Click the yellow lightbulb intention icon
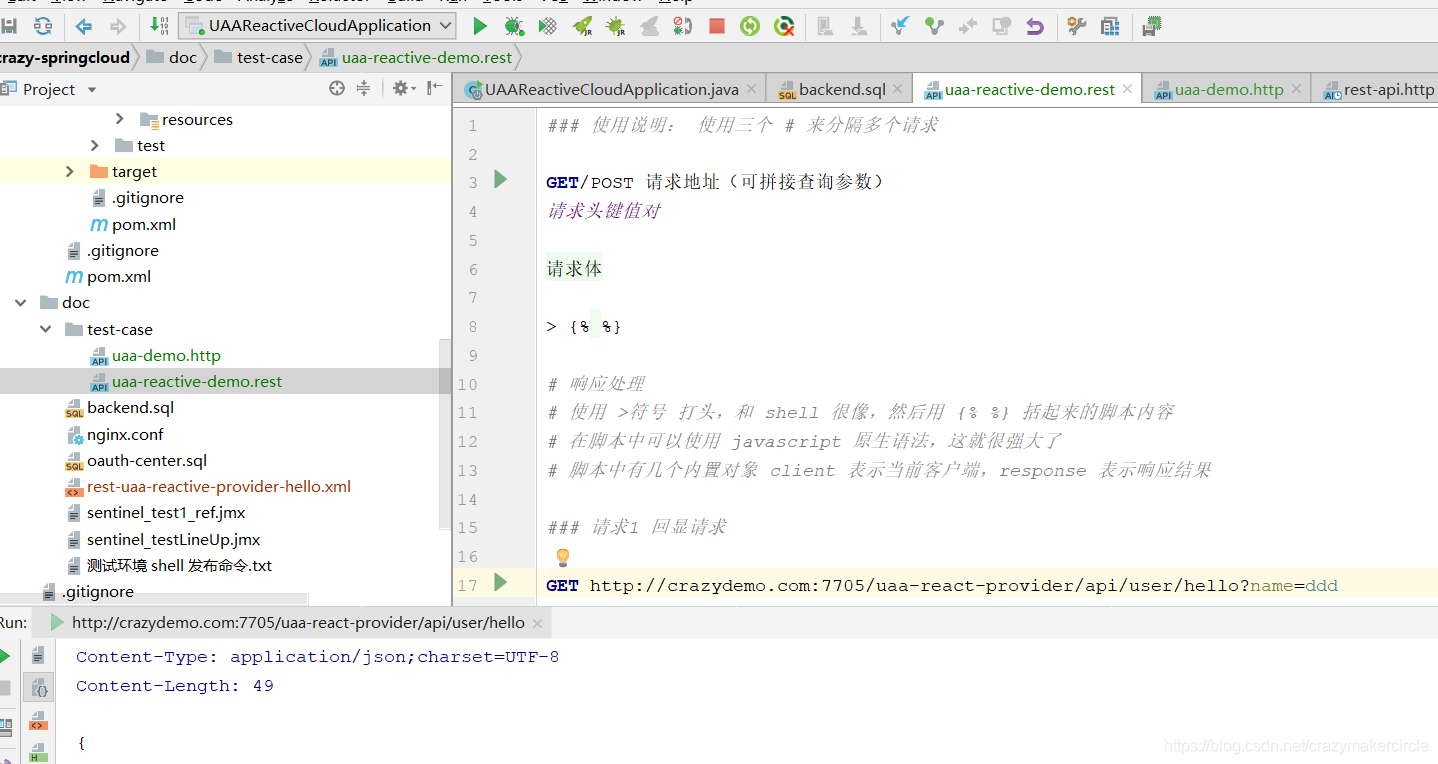Image resolution: width=1438 pixels, height=764 pixels. click(x=562, y=556)
